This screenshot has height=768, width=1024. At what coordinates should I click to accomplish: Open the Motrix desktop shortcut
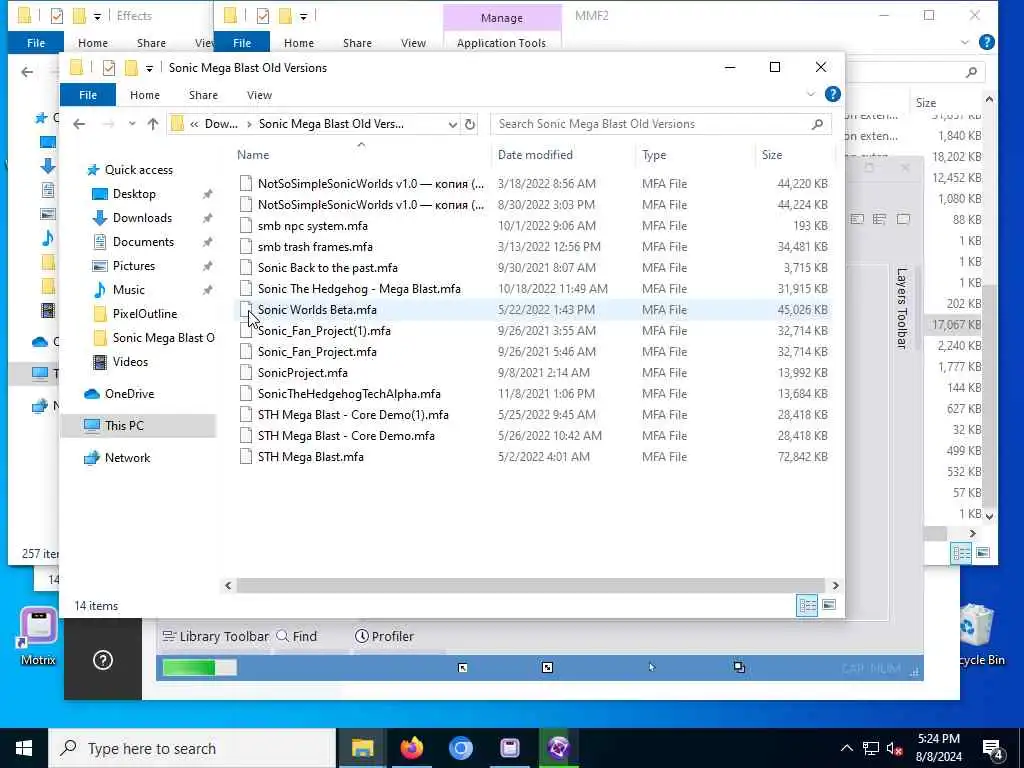38,637
